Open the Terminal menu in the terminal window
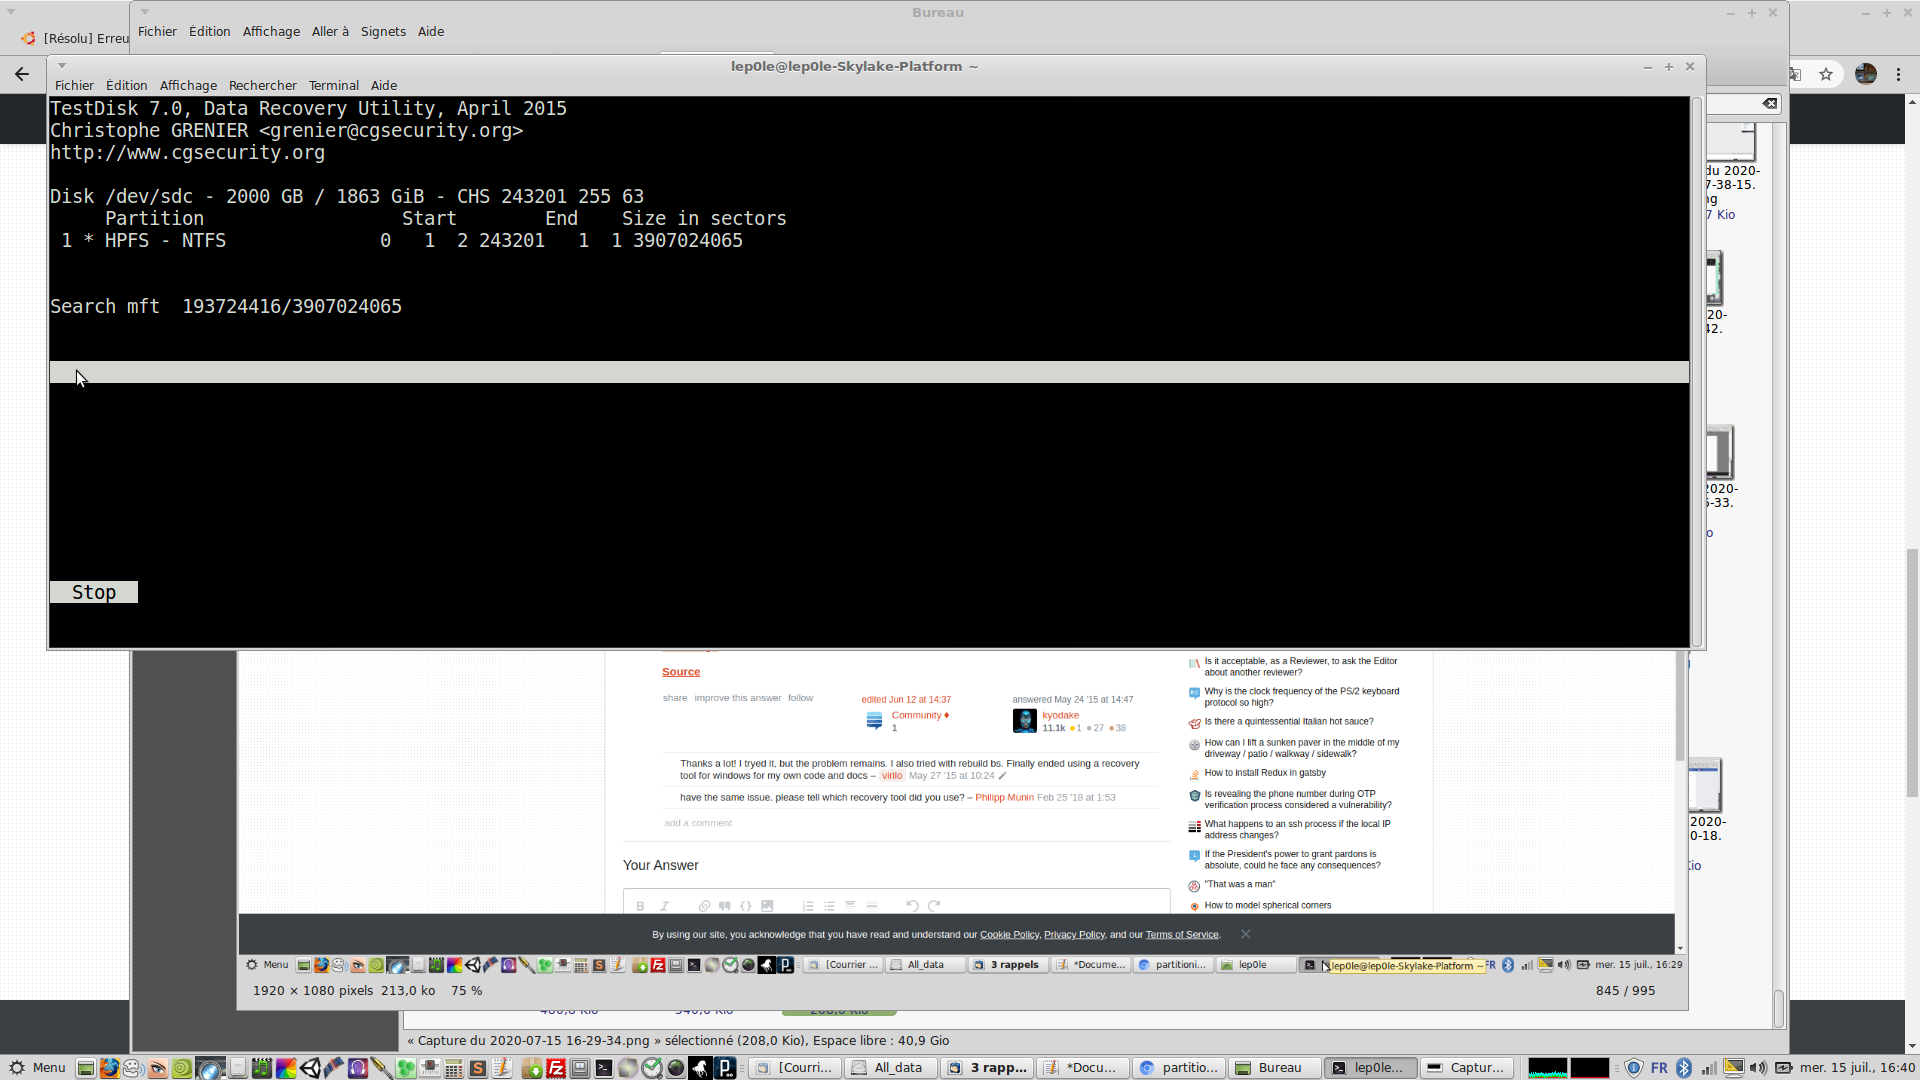Screen dimensions: 1920x1080 tap(333, 85)
